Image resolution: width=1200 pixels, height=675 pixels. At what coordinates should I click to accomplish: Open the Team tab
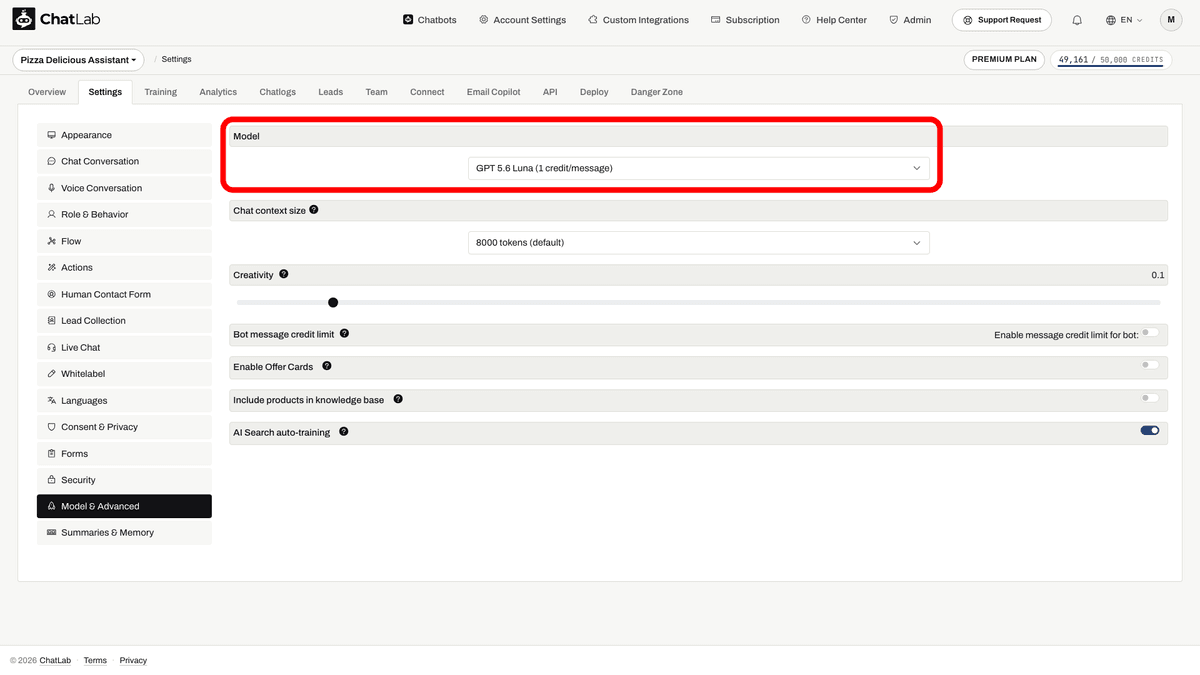pyautogui.click(x=376, y=92)
